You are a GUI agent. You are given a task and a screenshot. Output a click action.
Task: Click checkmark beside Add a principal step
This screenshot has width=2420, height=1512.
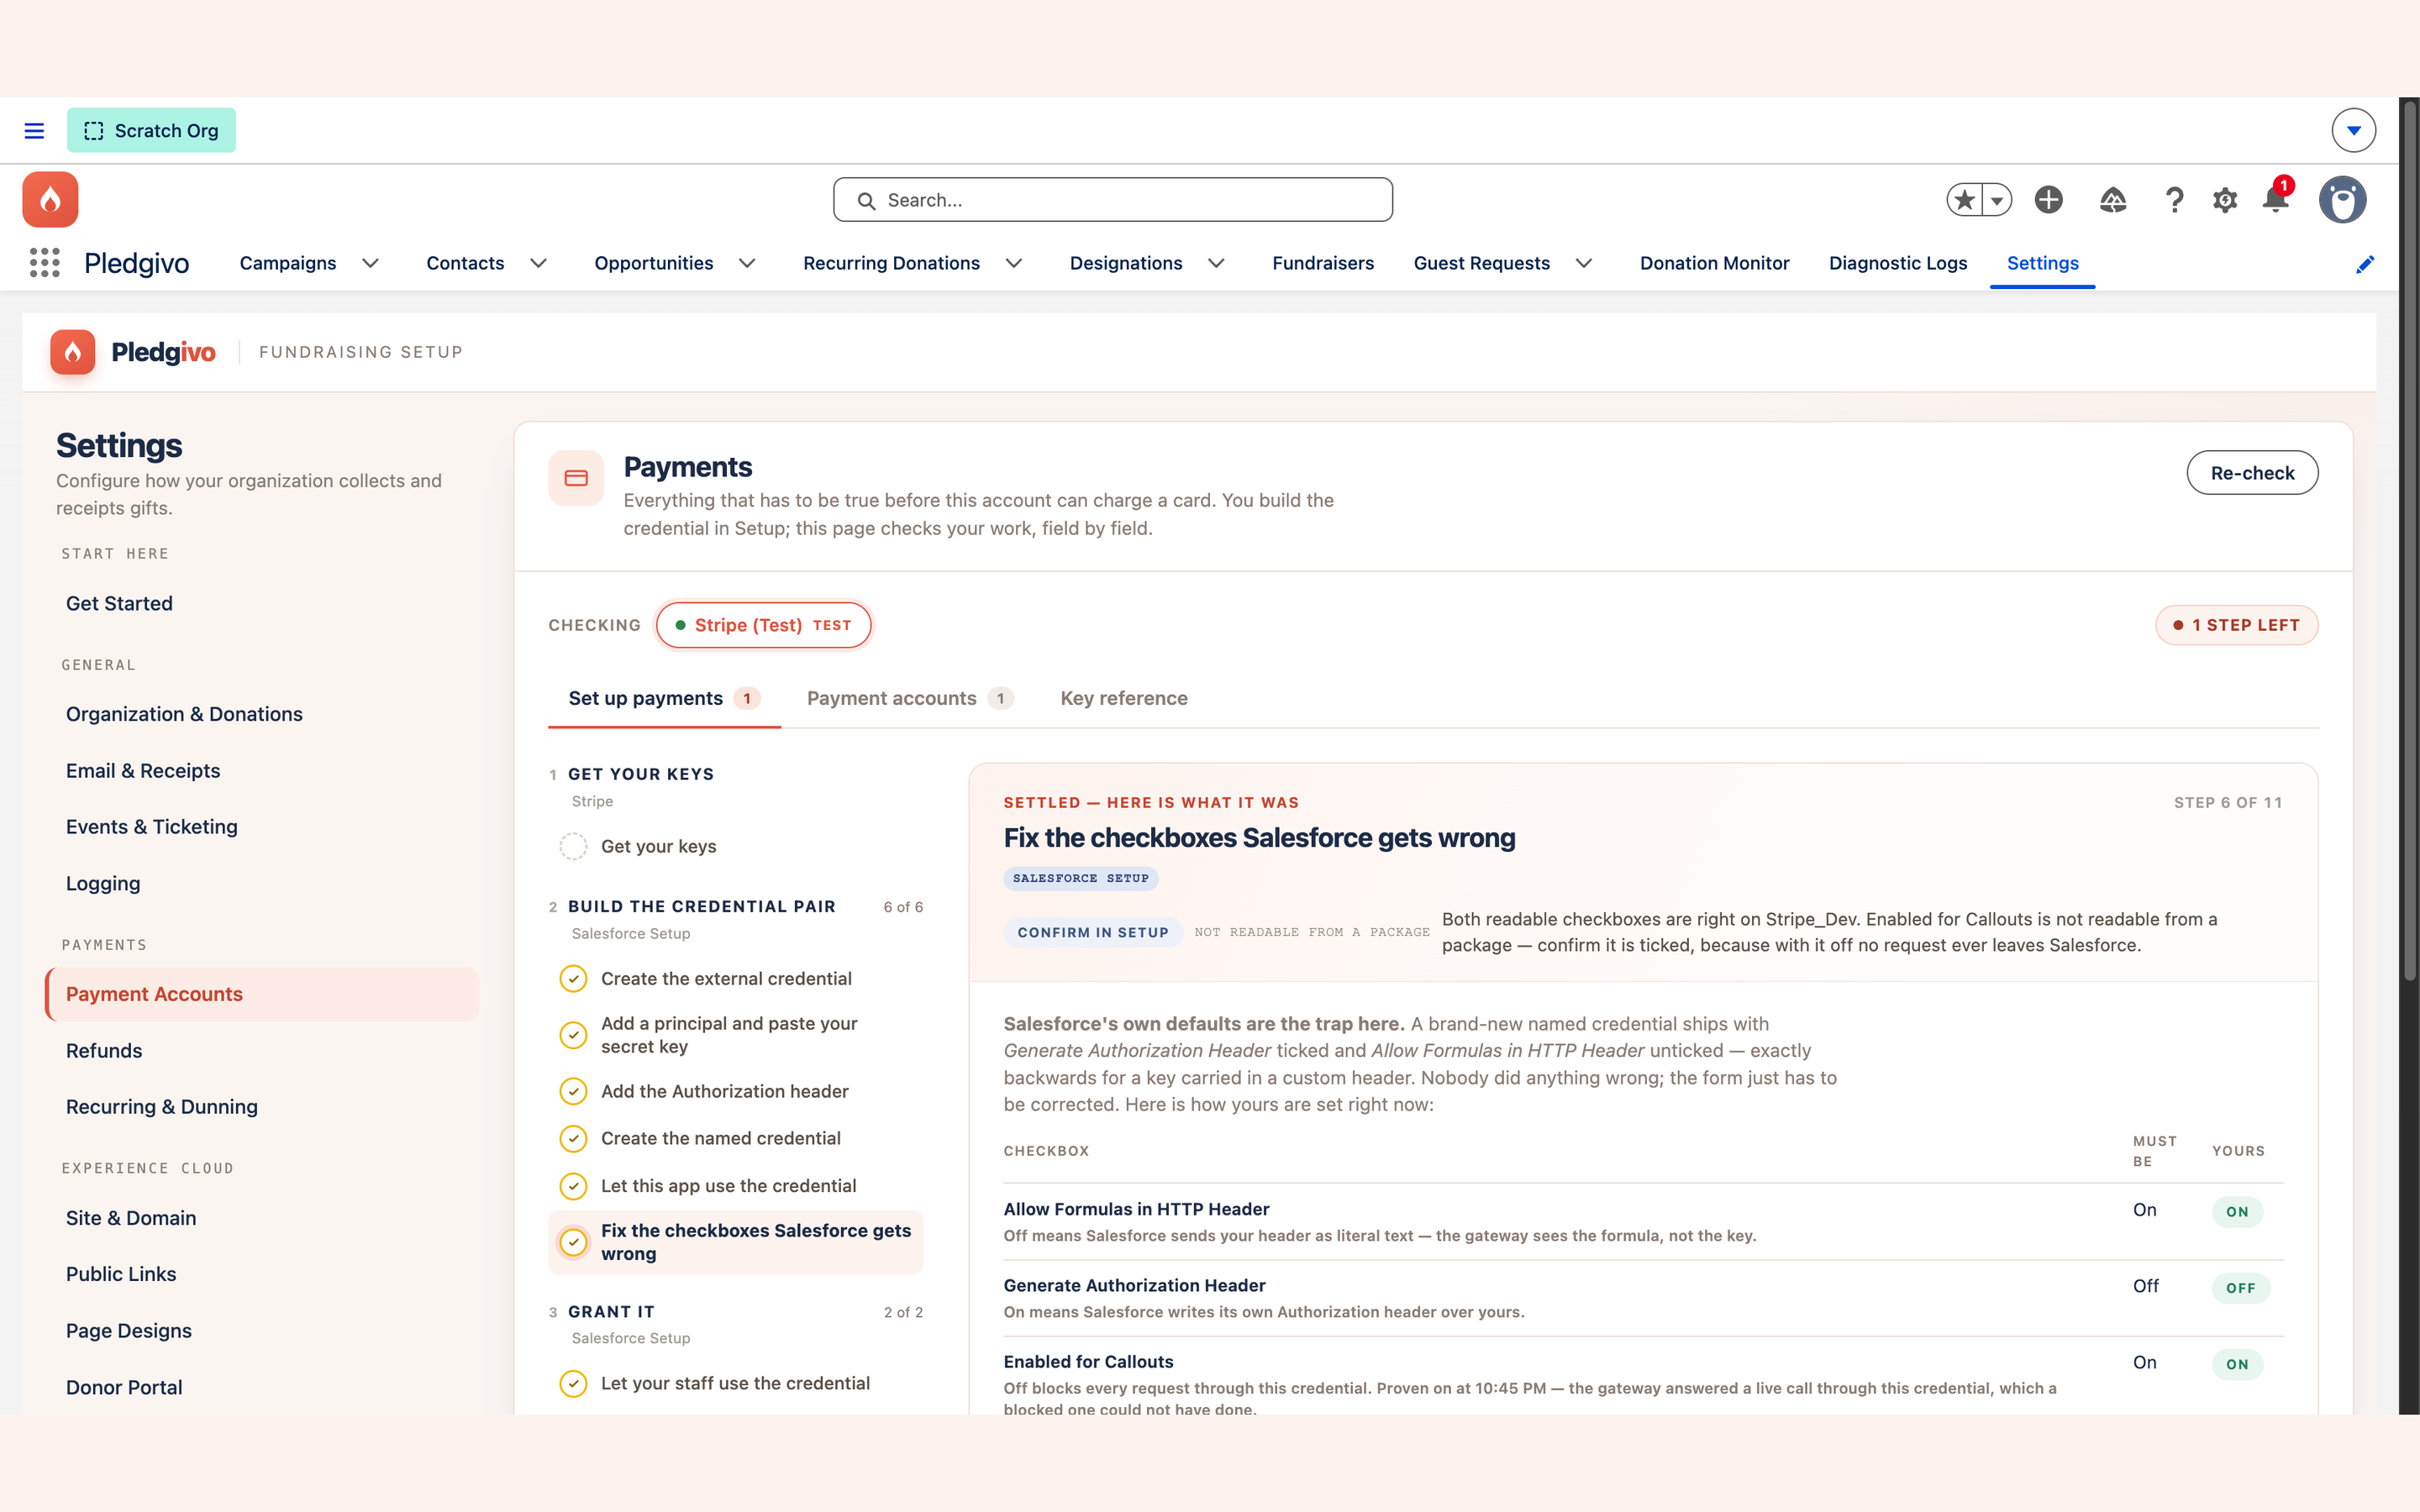pos(573,1035)
